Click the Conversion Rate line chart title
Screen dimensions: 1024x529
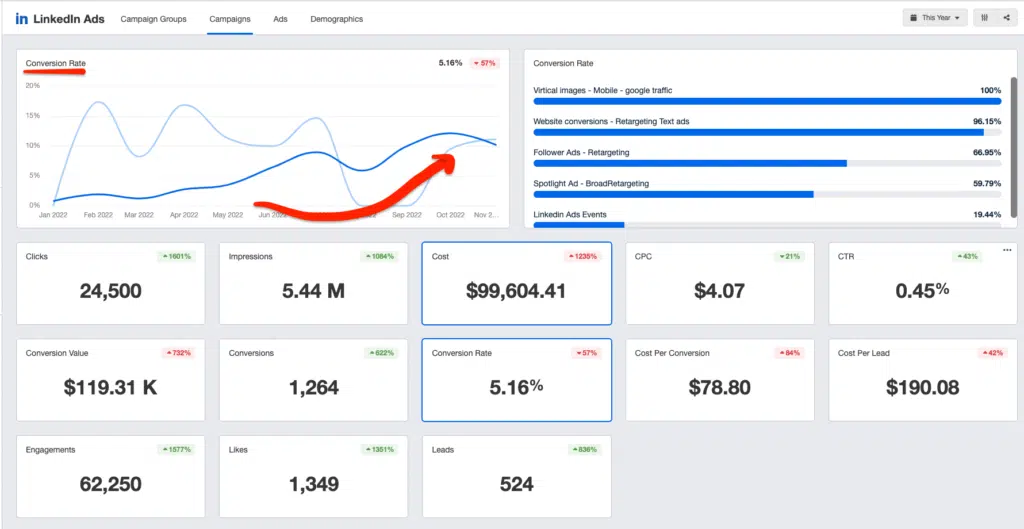[x=55, y=64]
